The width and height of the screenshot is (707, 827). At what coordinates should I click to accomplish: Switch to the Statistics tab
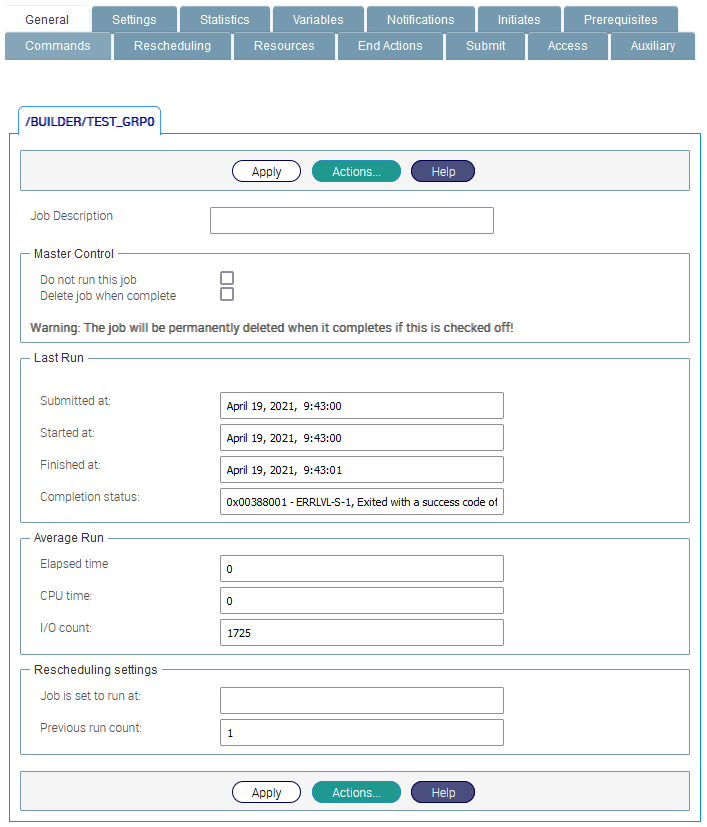224,19
